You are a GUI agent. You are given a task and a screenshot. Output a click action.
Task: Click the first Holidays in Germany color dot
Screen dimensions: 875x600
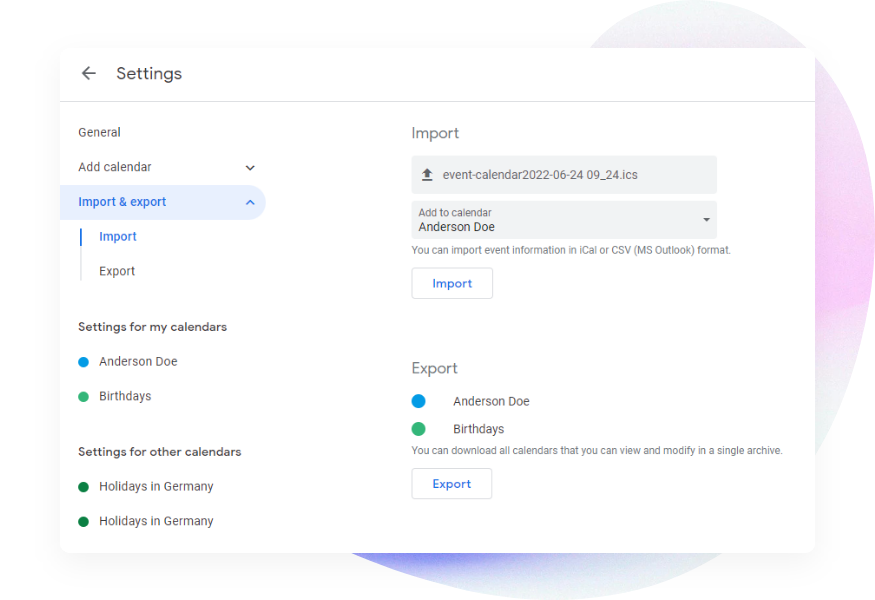(84, 487)
